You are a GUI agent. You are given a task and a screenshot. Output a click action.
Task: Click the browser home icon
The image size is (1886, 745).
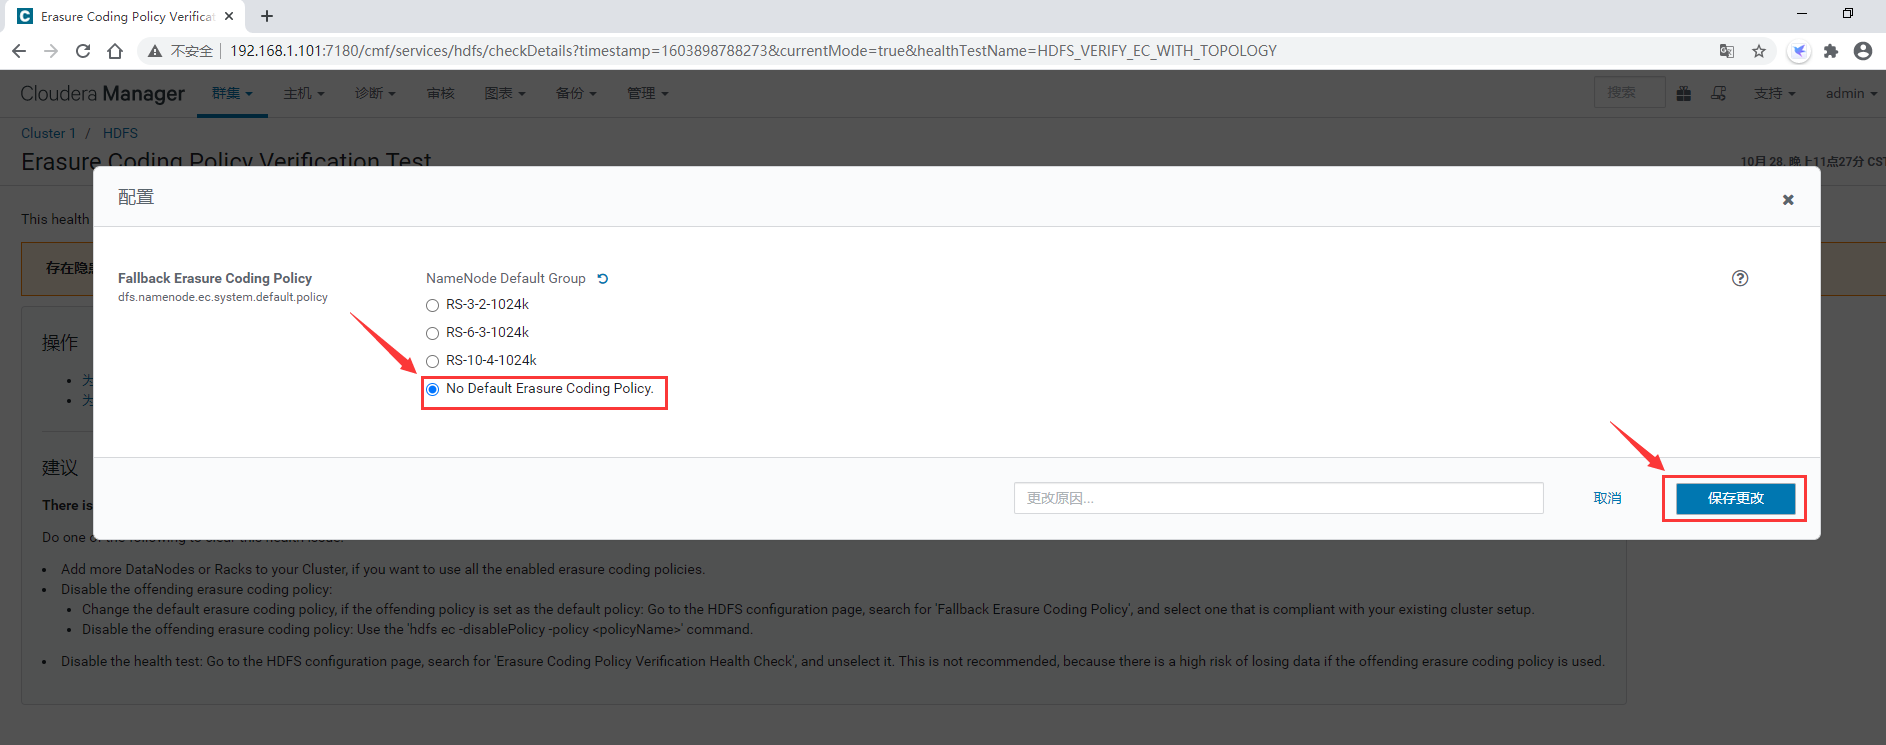115,51
